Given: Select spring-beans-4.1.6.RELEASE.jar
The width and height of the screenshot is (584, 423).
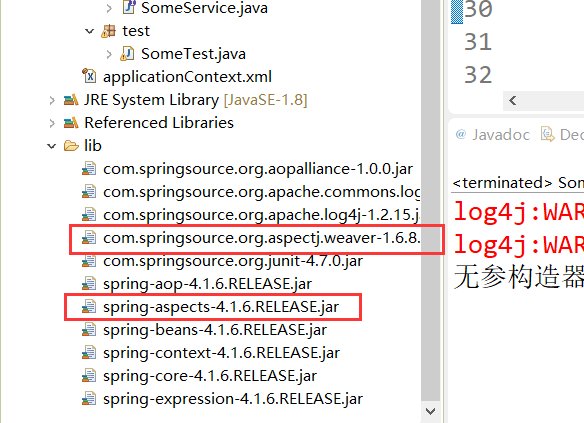Looking at the screenshot, I should pyautogui.click(x=215, y=330).
